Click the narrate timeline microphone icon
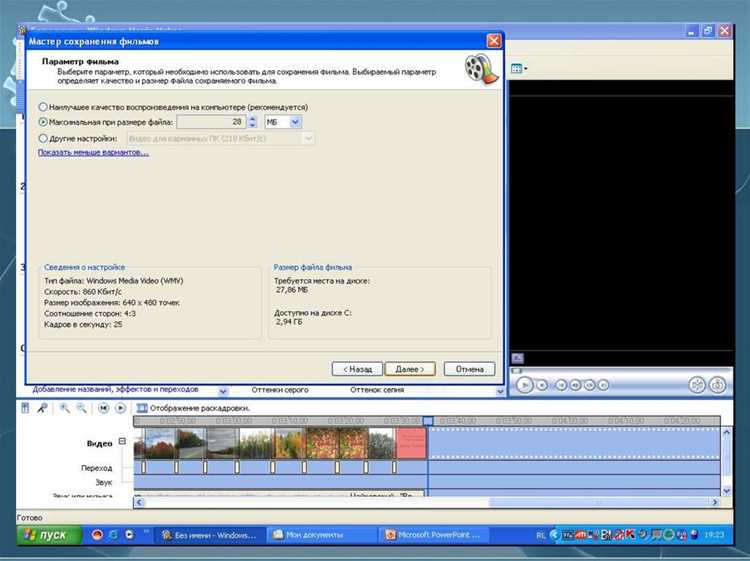This screenshot has width=750, height=561. click(43, 408)
